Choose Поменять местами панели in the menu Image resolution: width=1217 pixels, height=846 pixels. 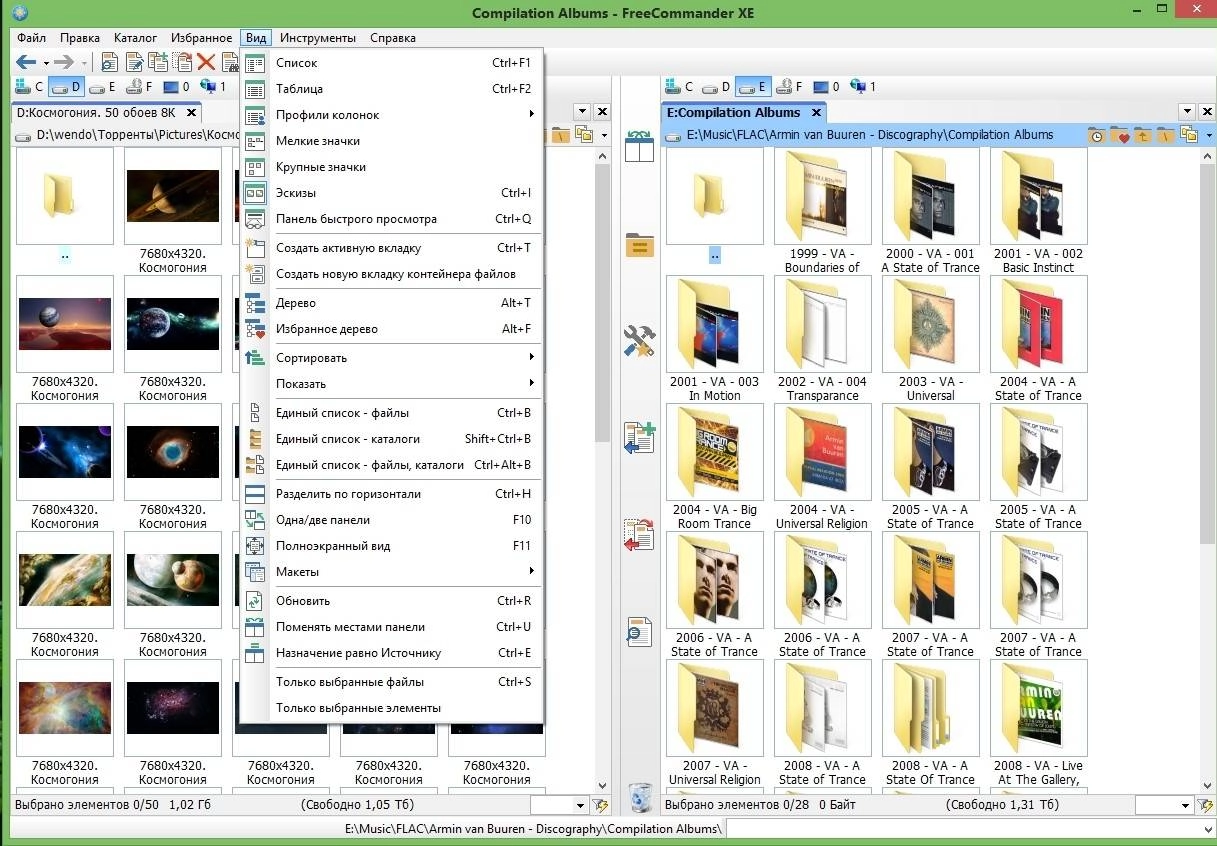(392, 627)
